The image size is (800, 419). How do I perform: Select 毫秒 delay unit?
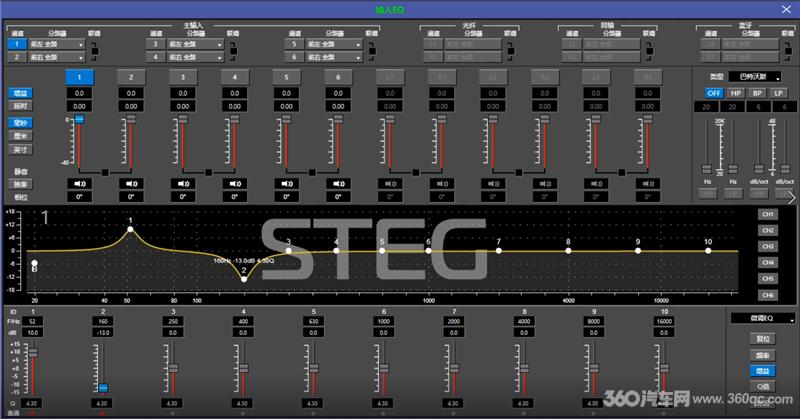20,123
